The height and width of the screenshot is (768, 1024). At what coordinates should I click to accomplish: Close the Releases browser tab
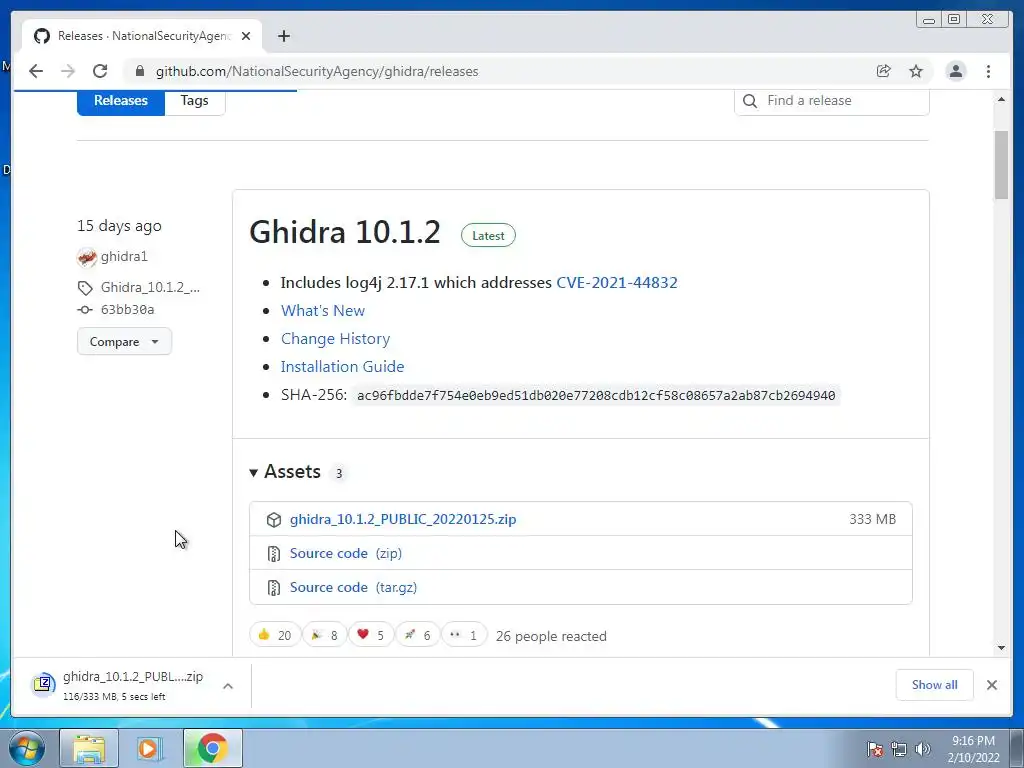246,36
